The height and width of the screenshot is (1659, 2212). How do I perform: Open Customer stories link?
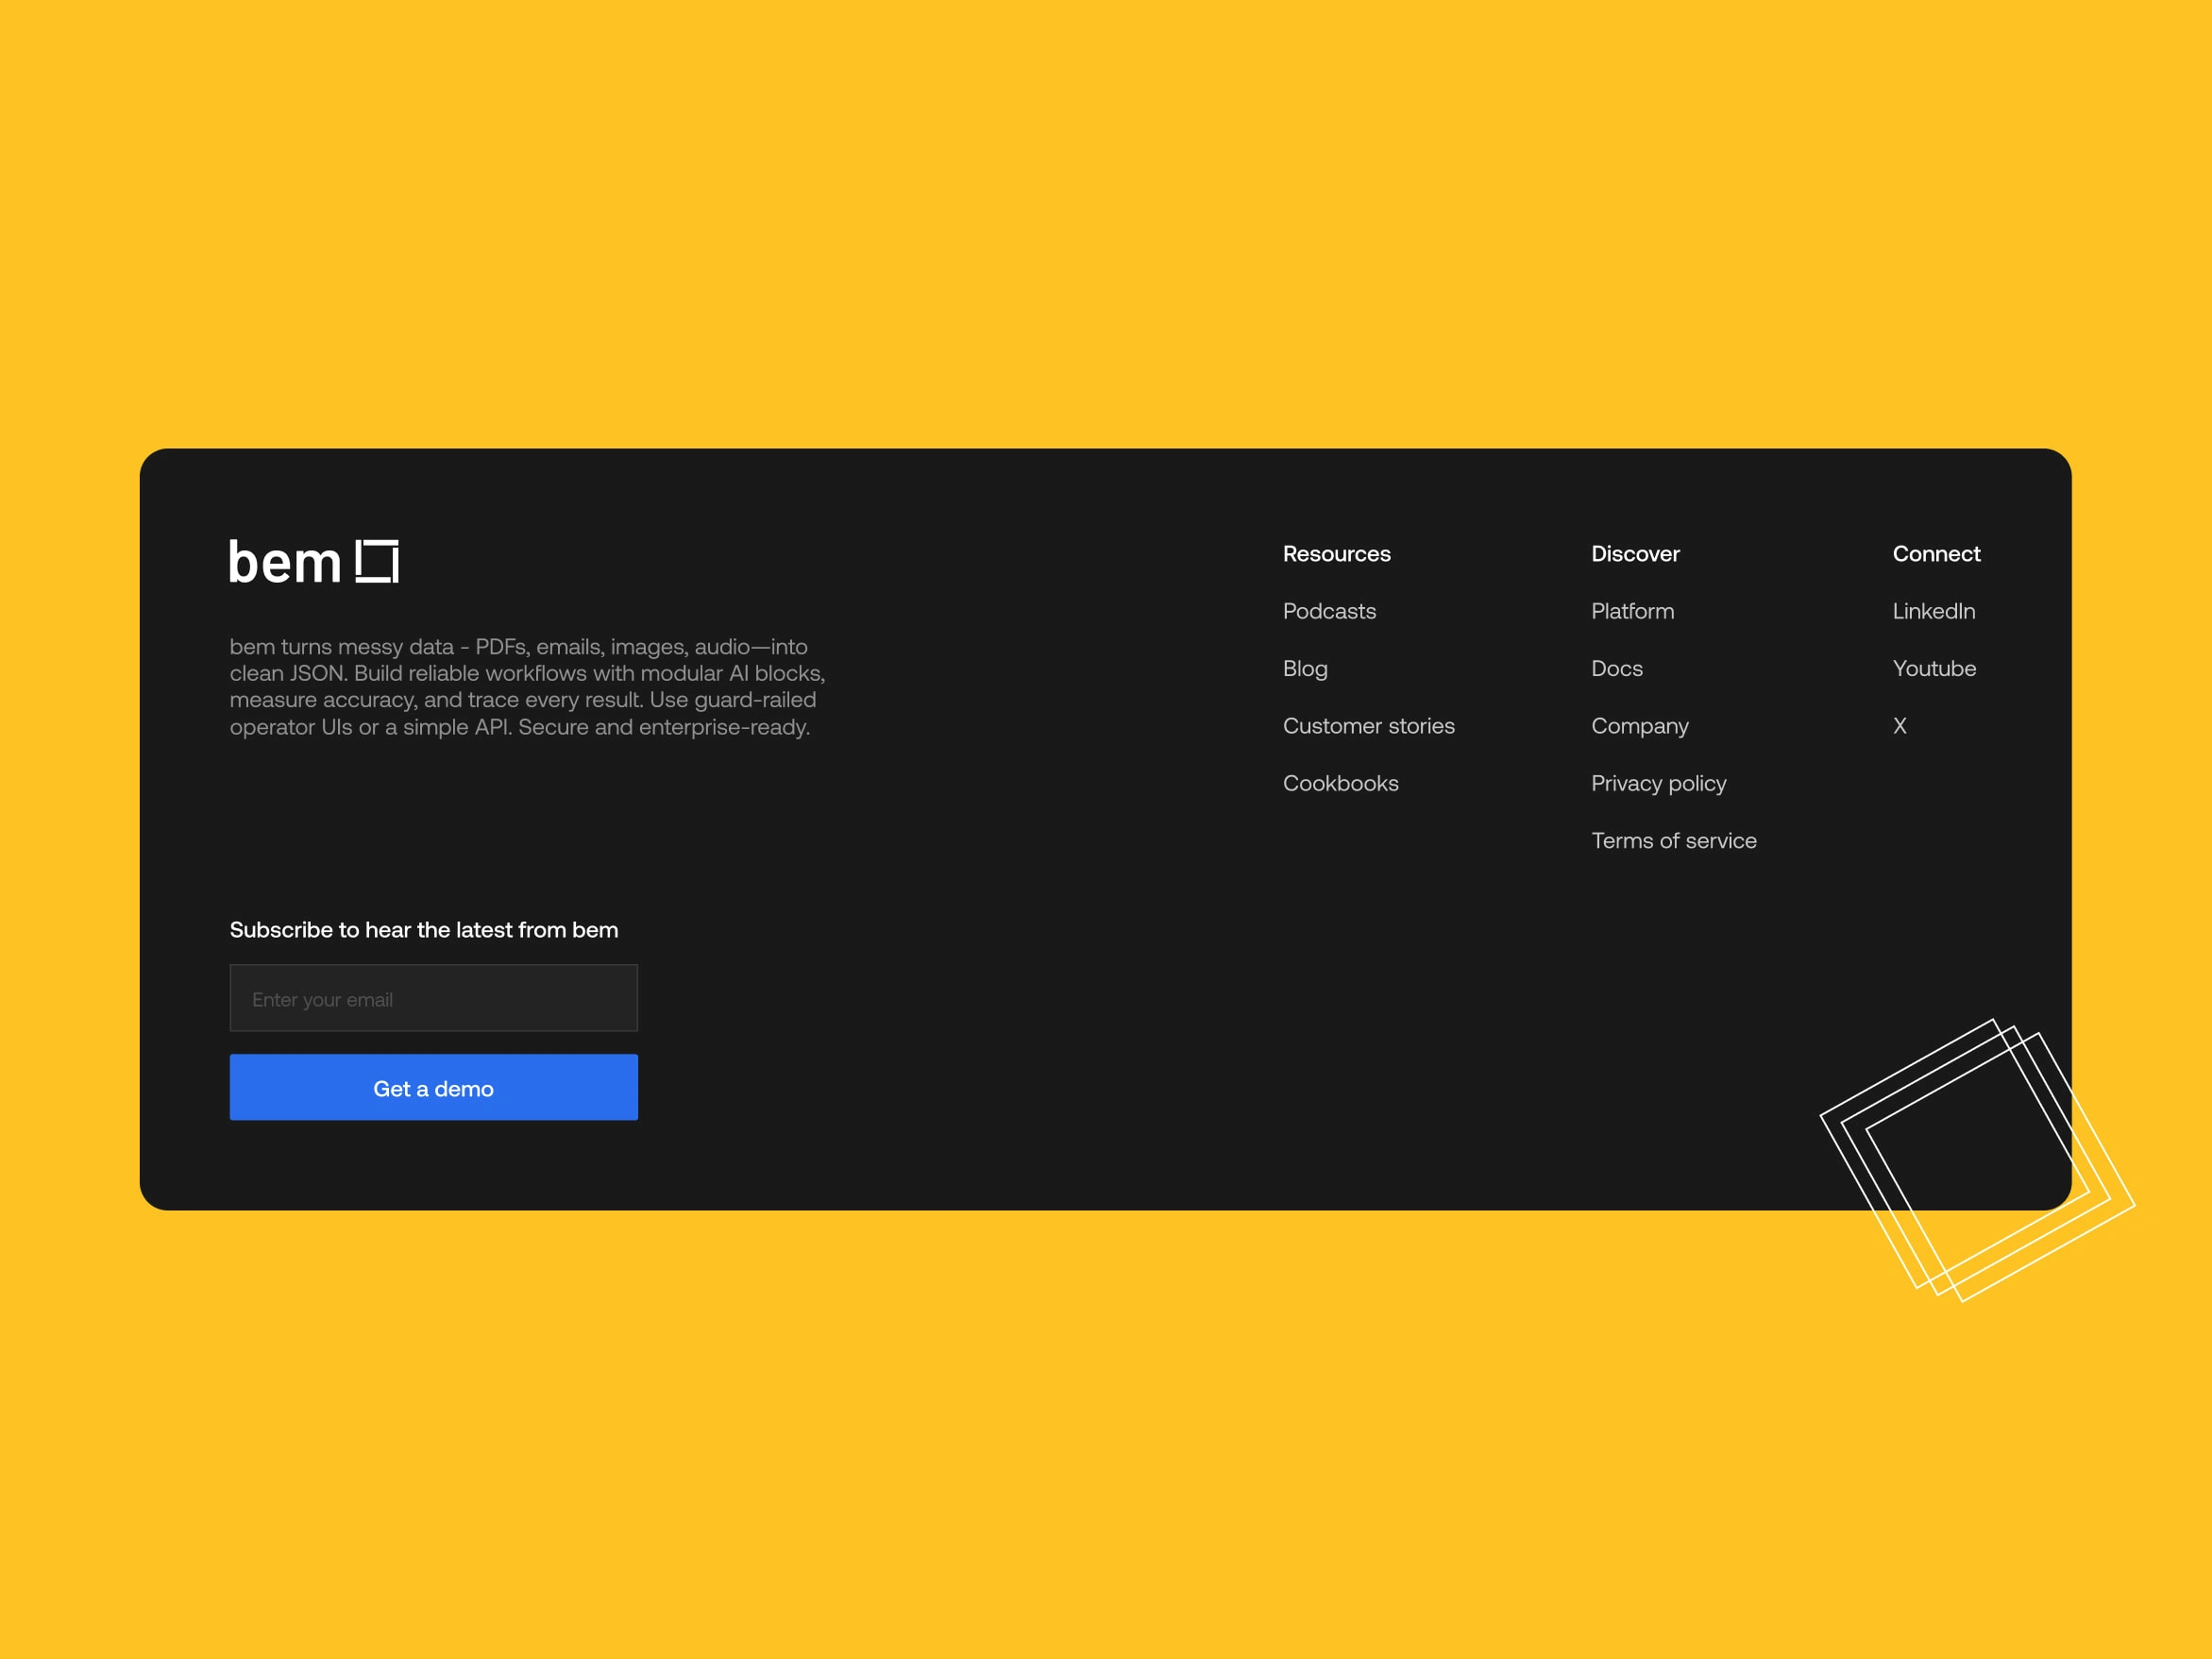click(x=1368, y=726)
